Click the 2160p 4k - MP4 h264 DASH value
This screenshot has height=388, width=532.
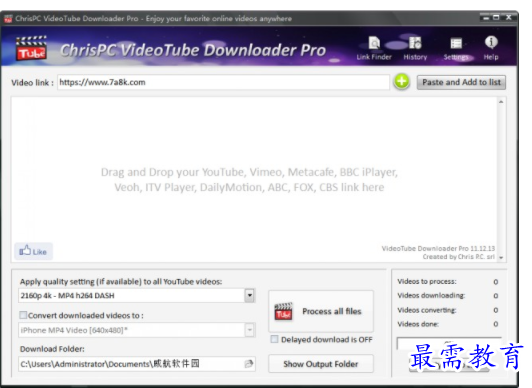click(68, 295)
